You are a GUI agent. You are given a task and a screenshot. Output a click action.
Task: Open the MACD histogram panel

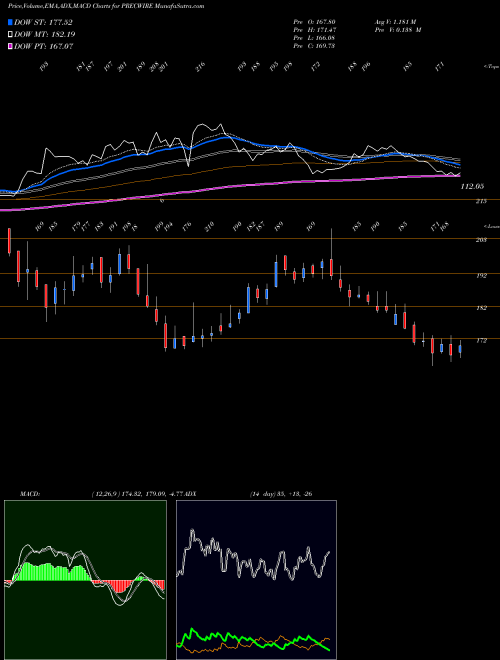point(85,580)
